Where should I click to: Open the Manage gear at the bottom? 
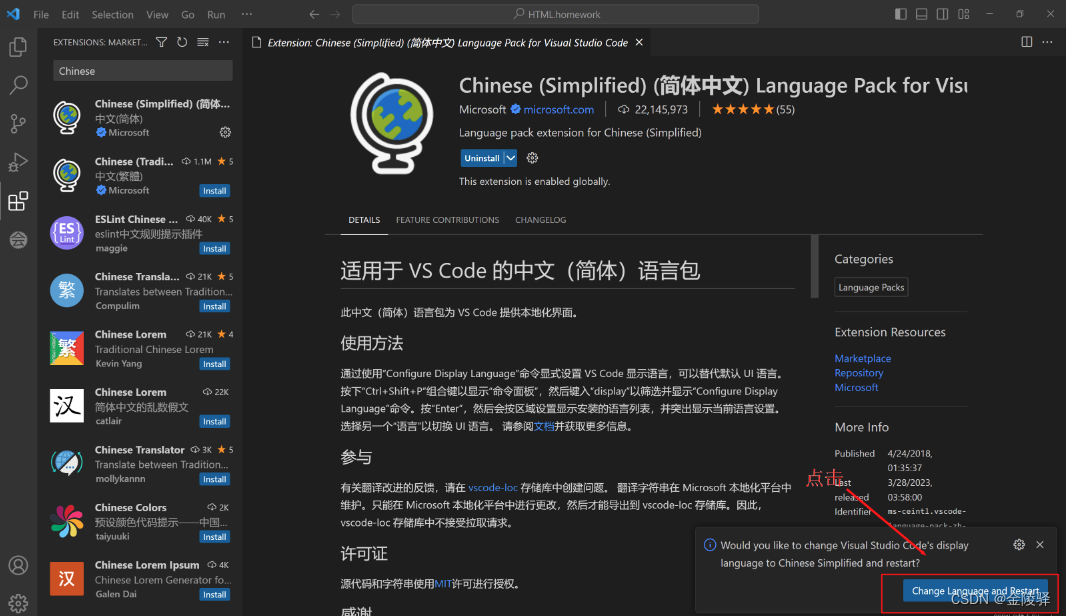18,604
